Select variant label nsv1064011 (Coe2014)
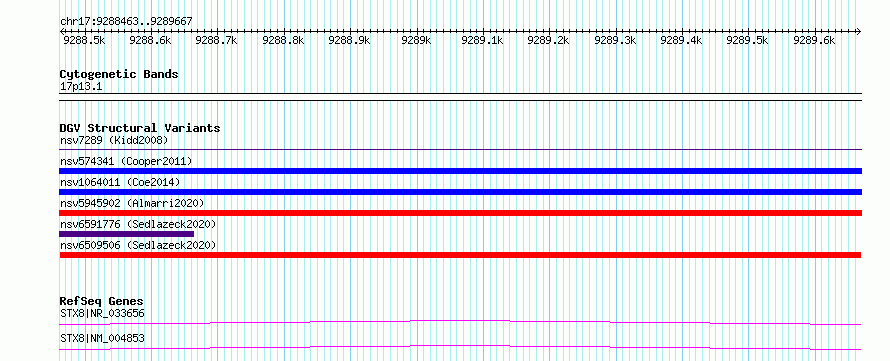890x361 pixels. (x=120, y=182)
